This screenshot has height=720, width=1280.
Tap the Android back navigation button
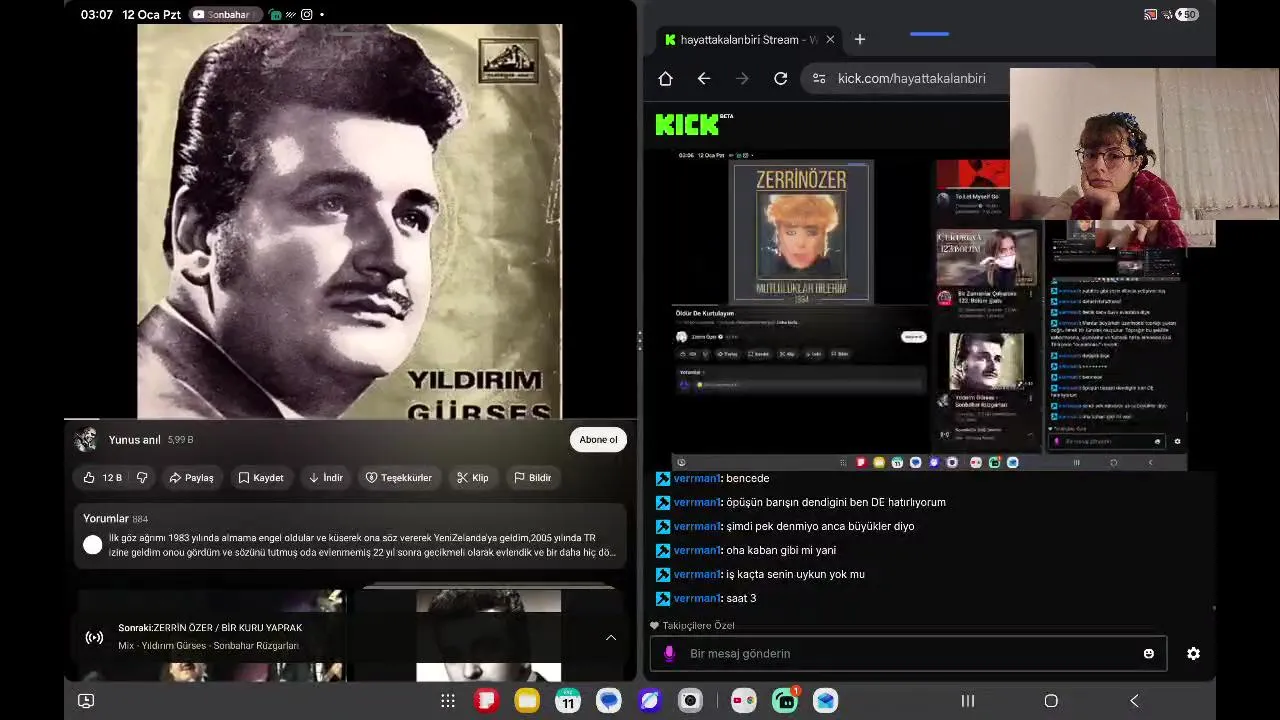(1134, 701)
